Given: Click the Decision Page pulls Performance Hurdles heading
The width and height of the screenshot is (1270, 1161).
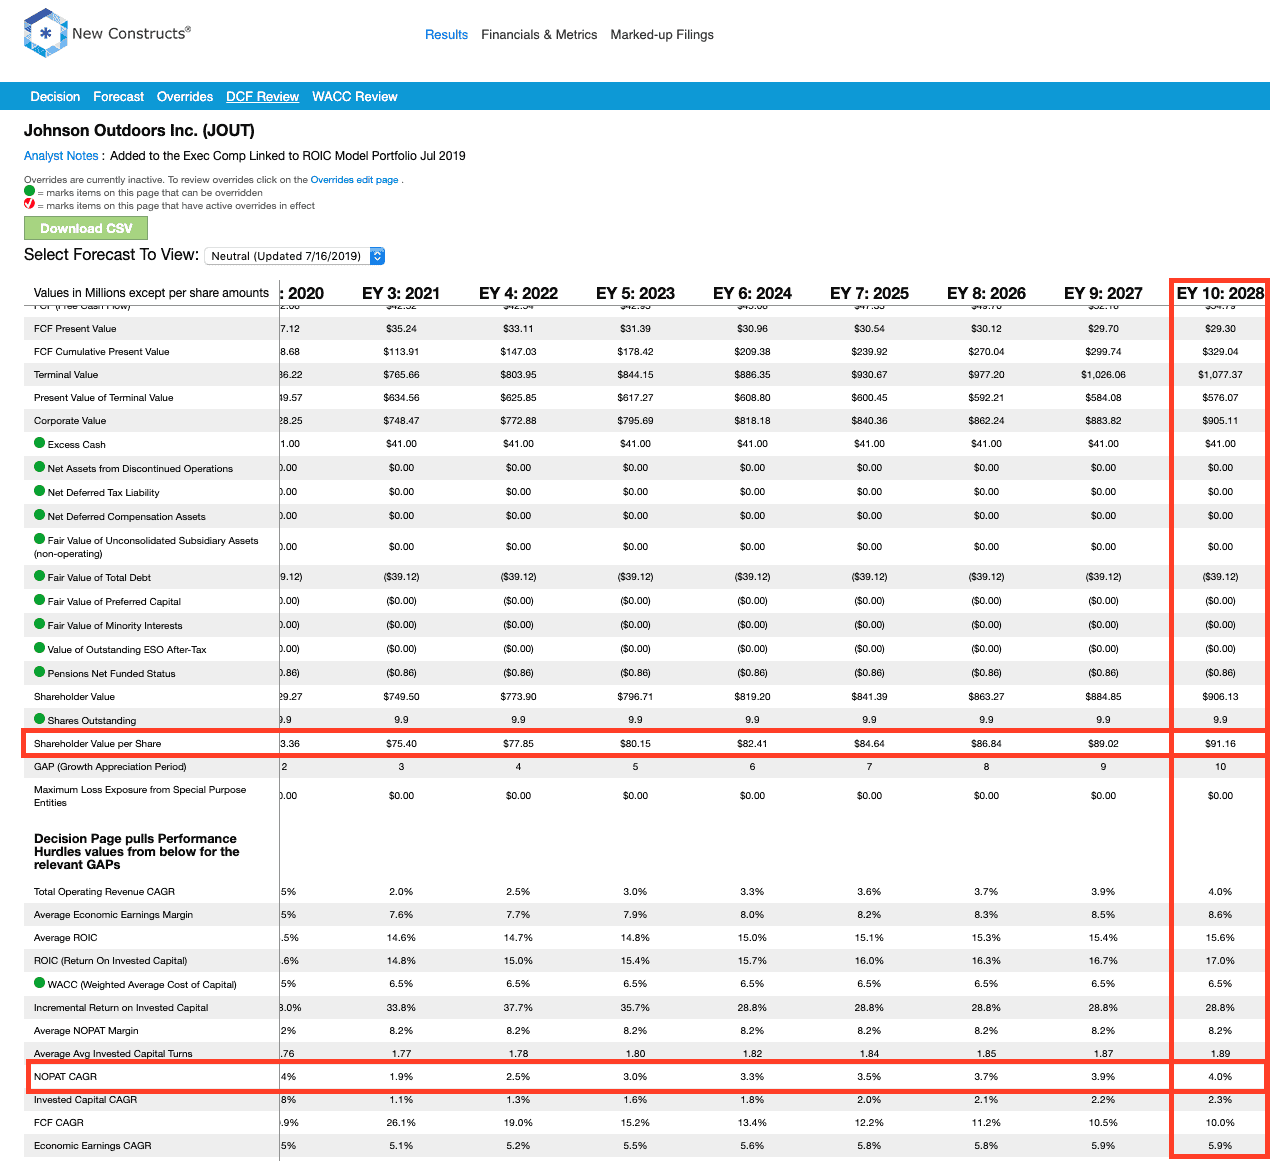Looking at the screenshot, I should (137, 852).
